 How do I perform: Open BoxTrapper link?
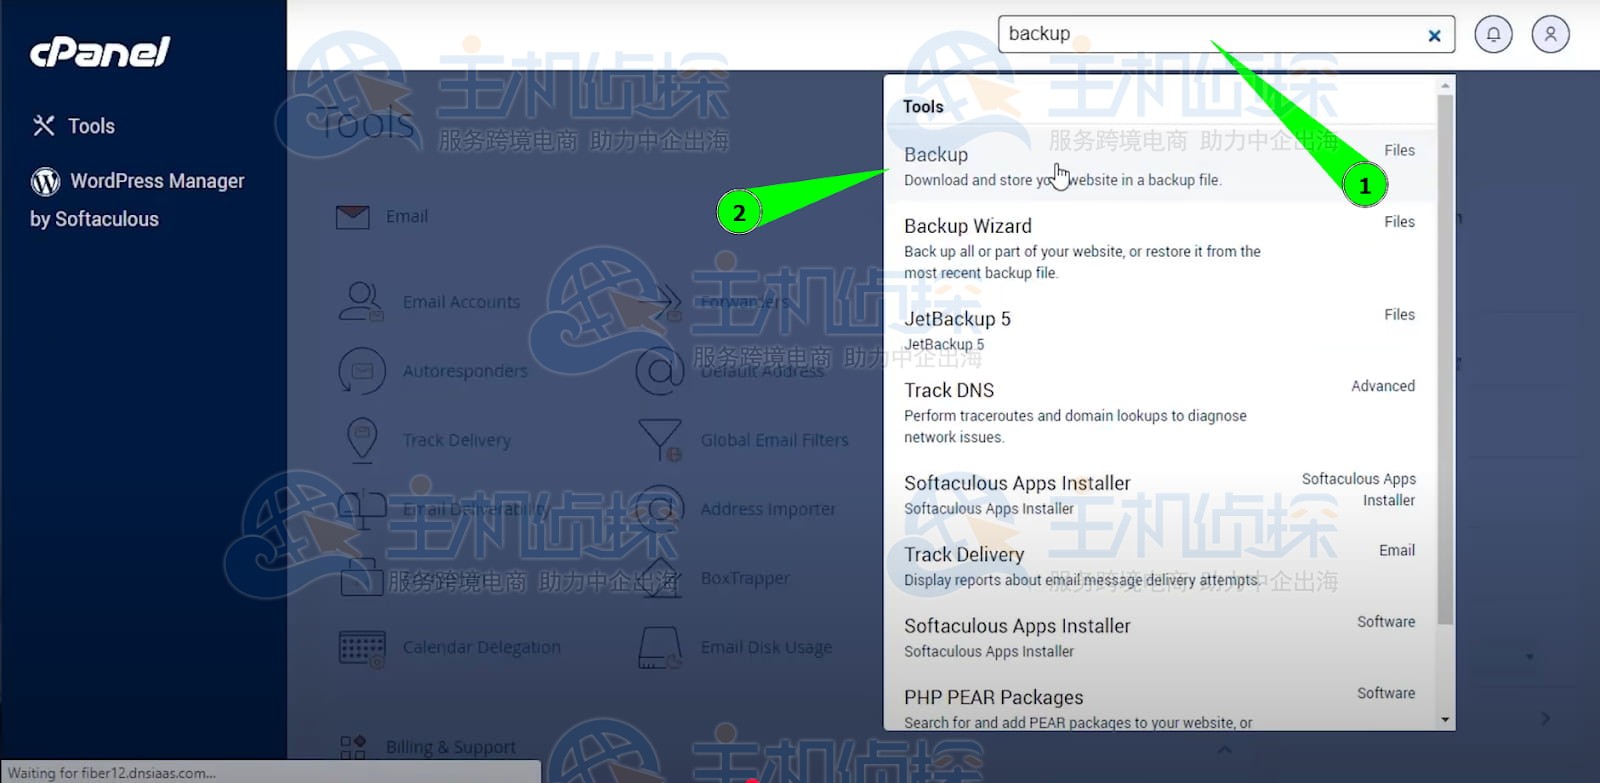coord(745,578)
